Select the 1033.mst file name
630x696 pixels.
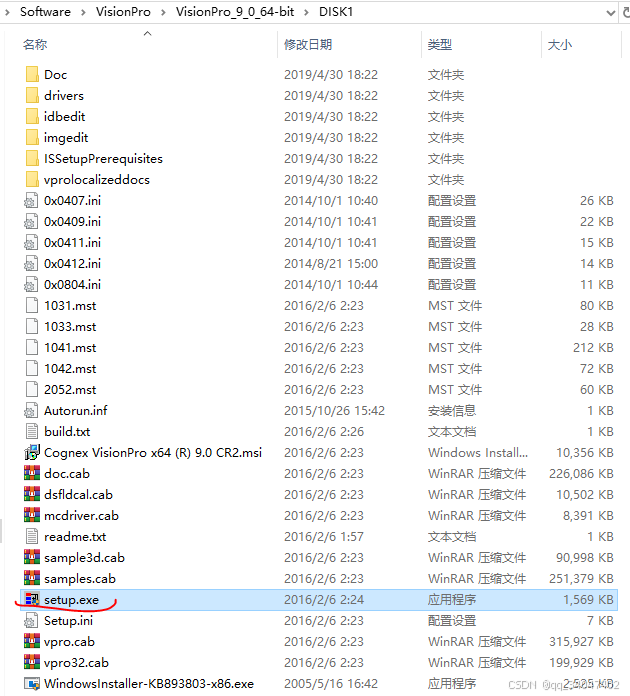pos(70,327)
